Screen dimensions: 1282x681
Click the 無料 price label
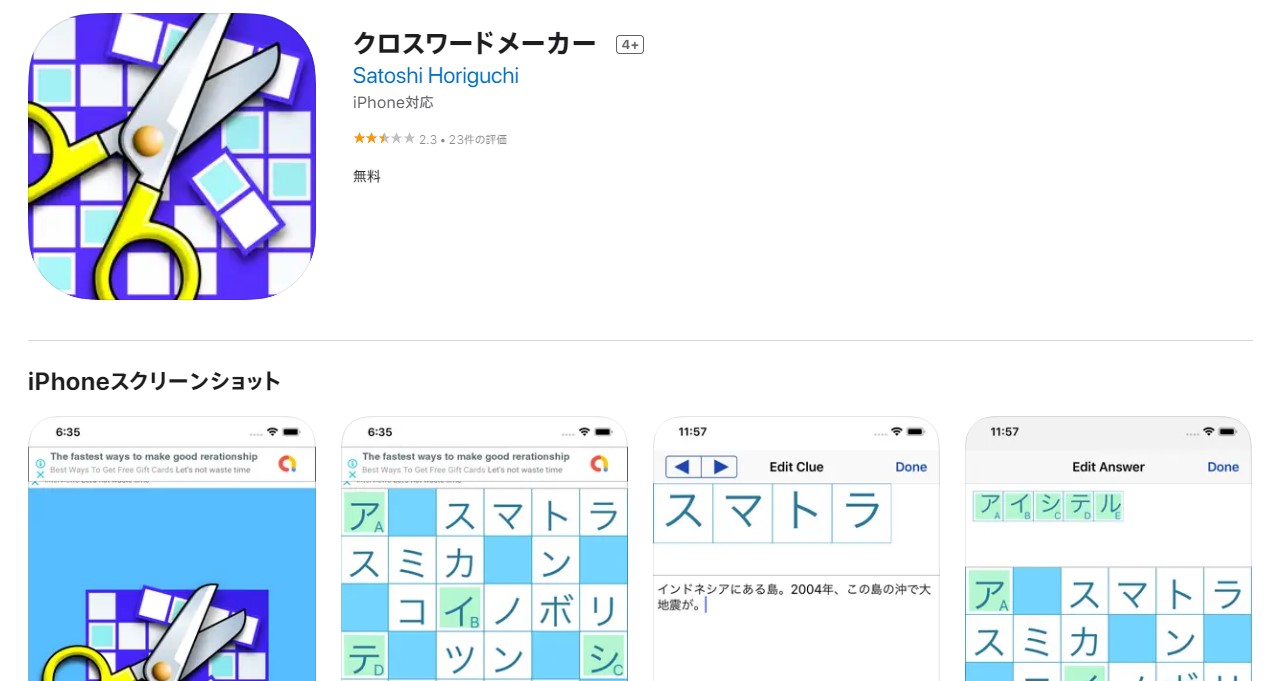[367, 176]
